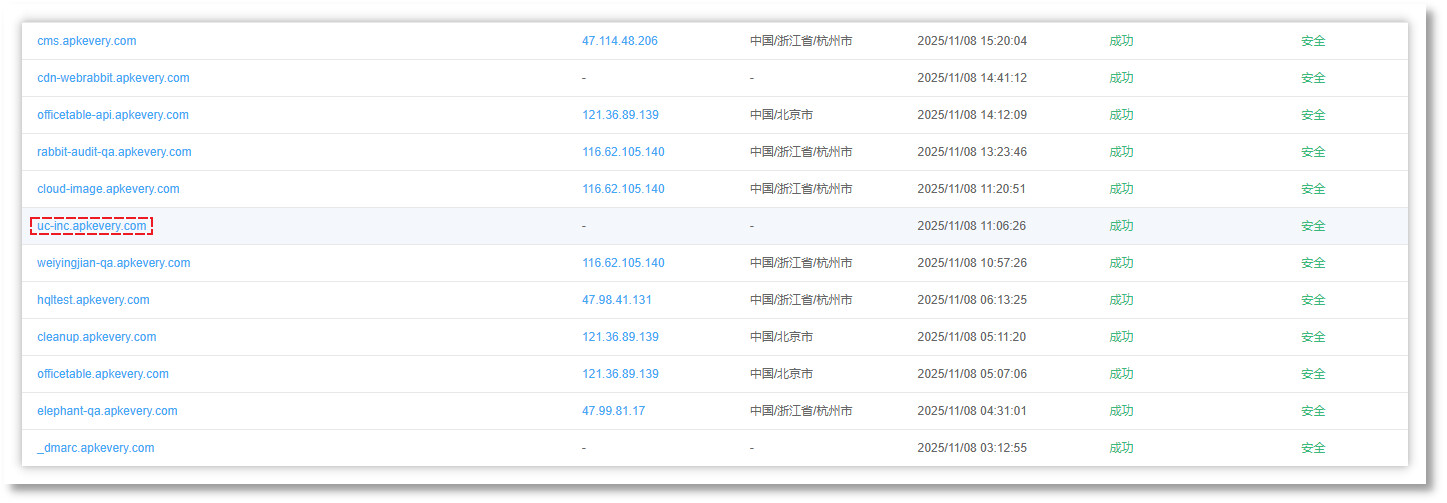The height and width of the screenshot is (503, 1447).
Task: Select the officetable.apkevery.com domain
Action: (x=103, y=374)
